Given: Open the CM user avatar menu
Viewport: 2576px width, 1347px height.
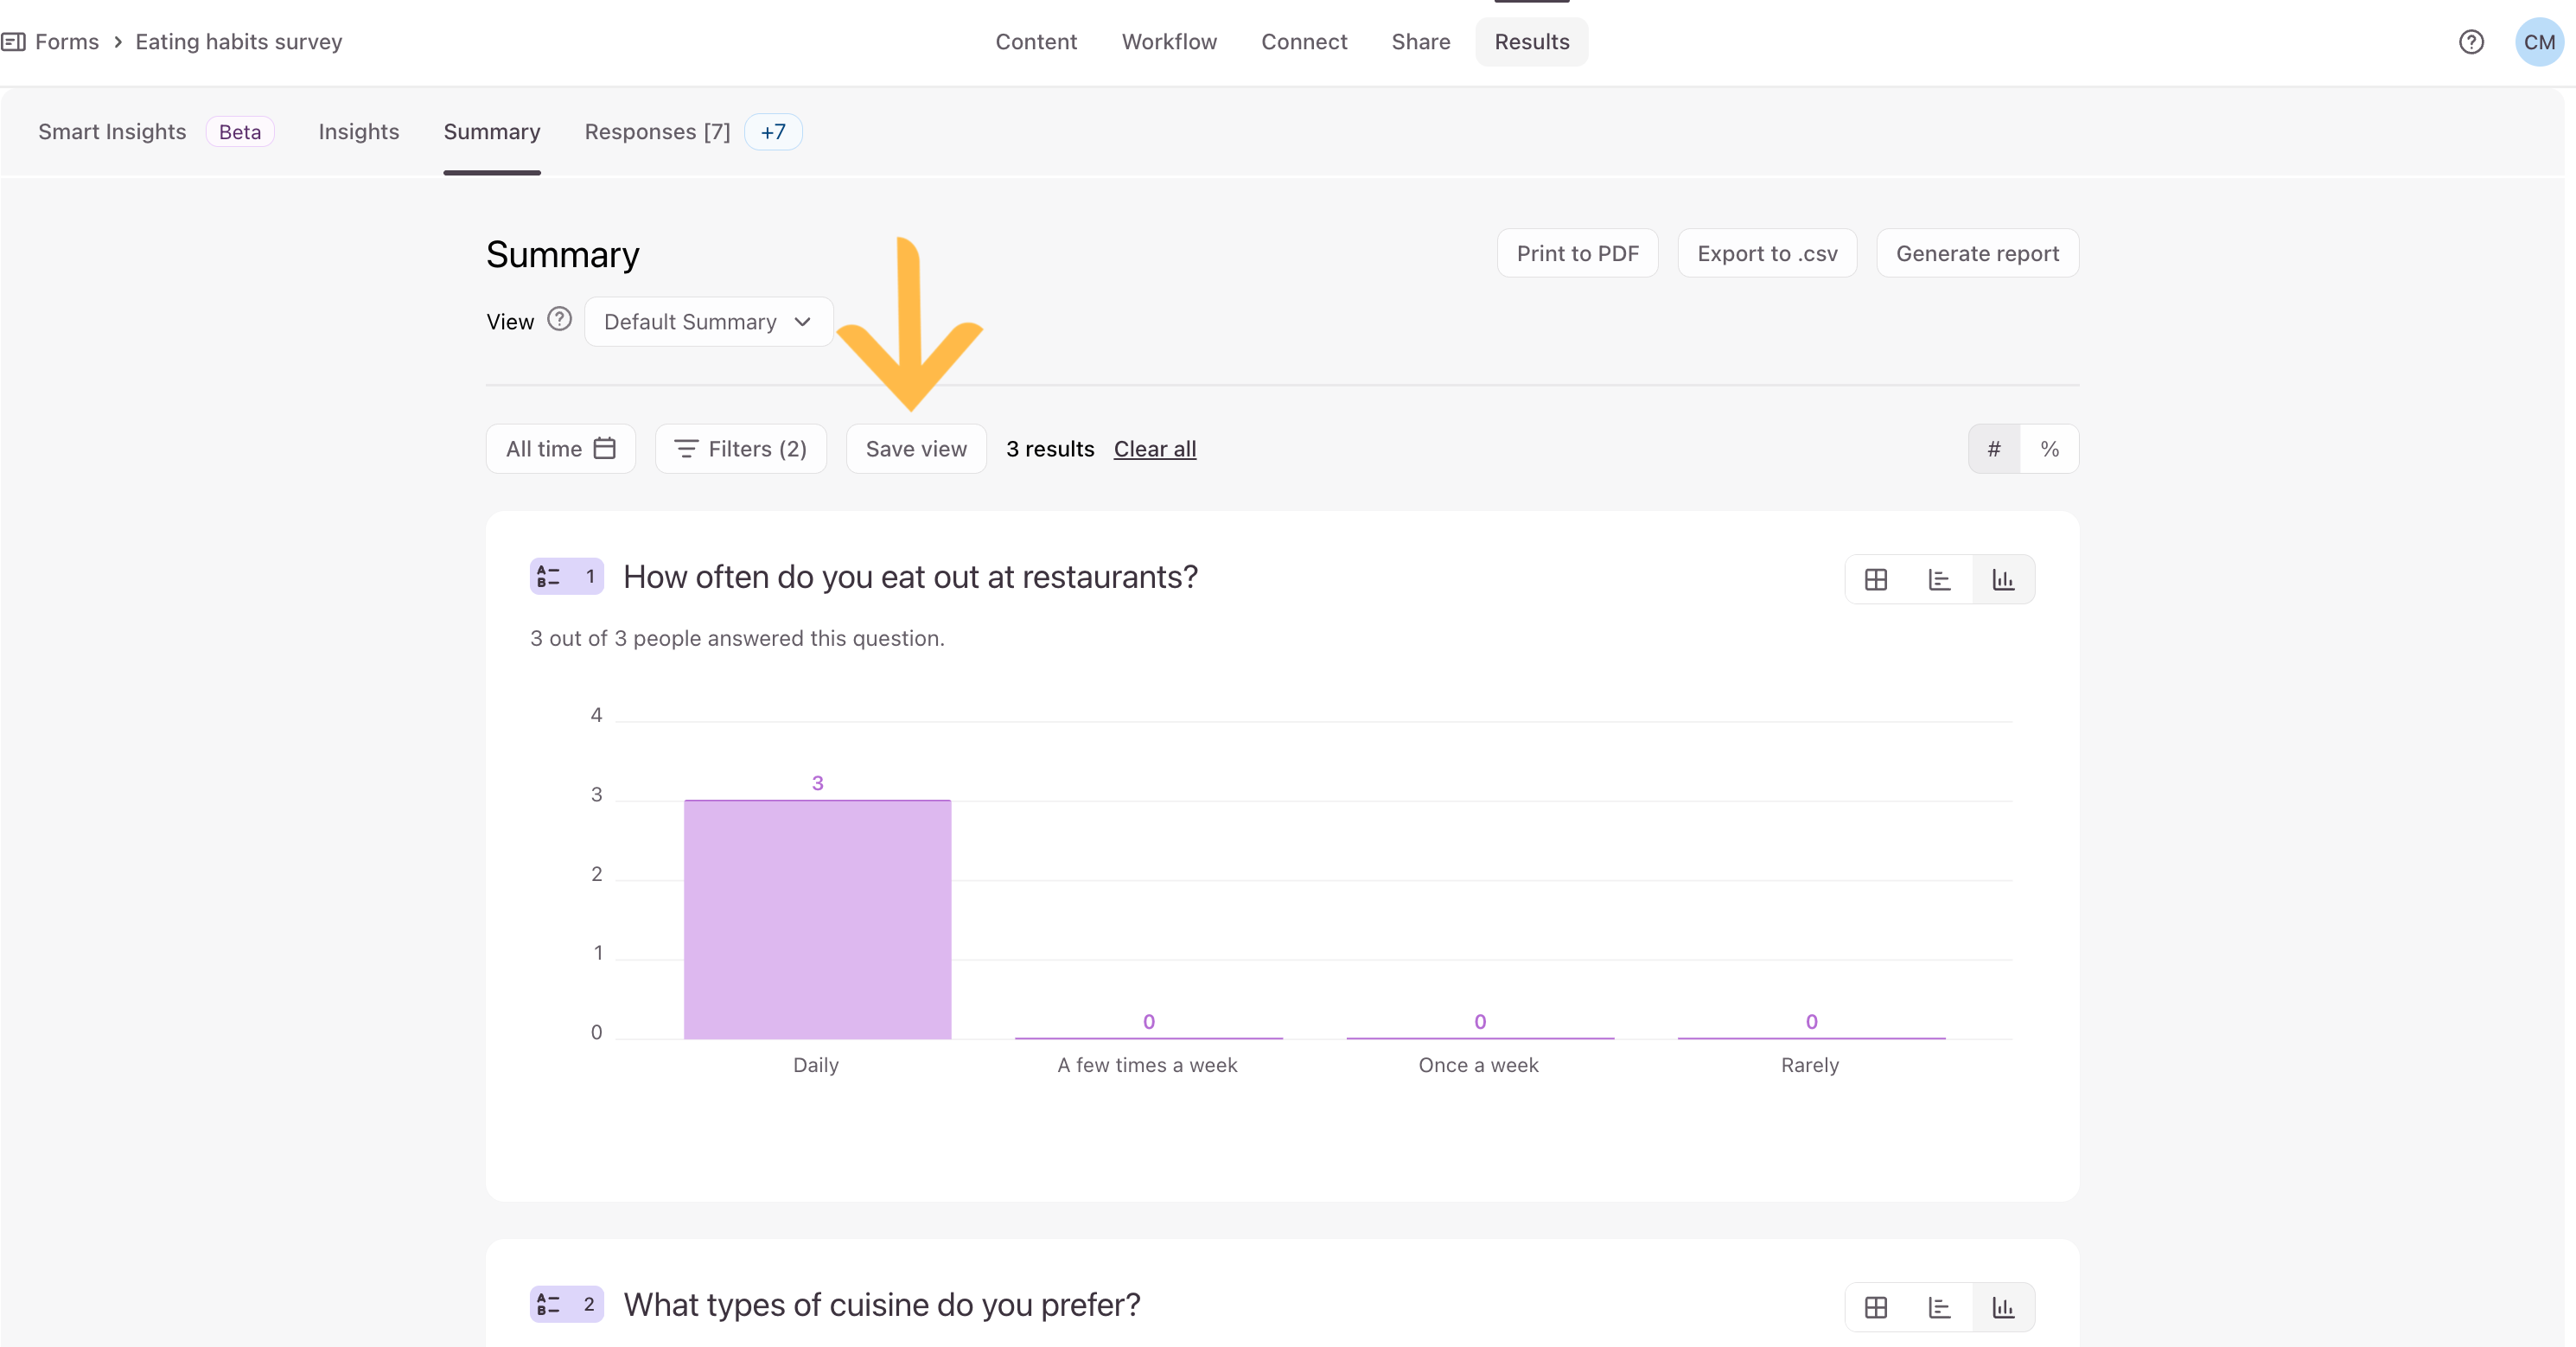Looking at the screenshot, I should [x=2538, y=42].
